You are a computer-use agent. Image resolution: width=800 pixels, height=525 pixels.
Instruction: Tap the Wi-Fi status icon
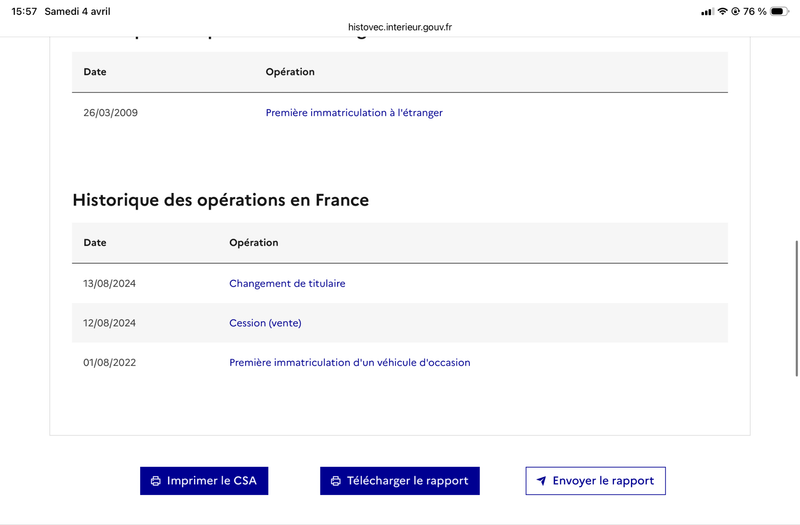coord(722,11)
